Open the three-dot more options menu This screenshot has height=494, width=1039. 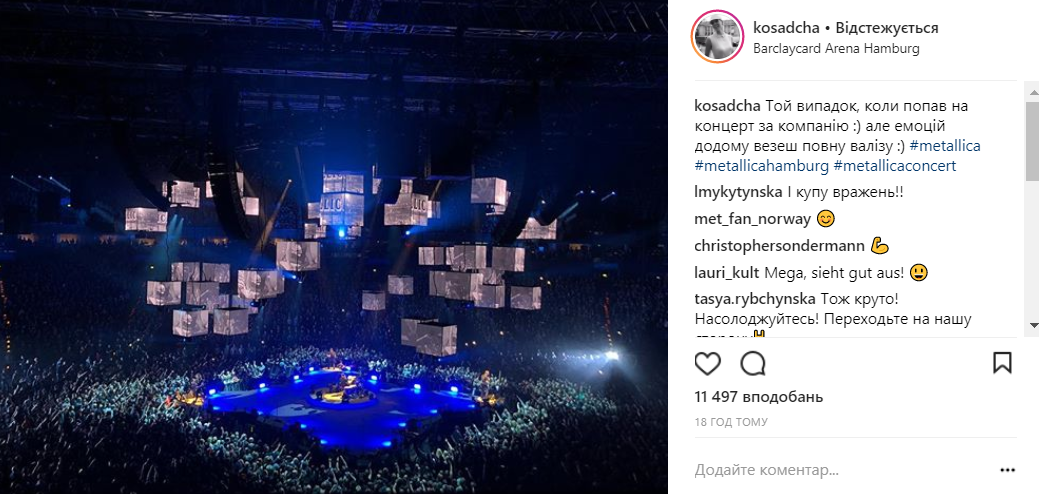1007,470
